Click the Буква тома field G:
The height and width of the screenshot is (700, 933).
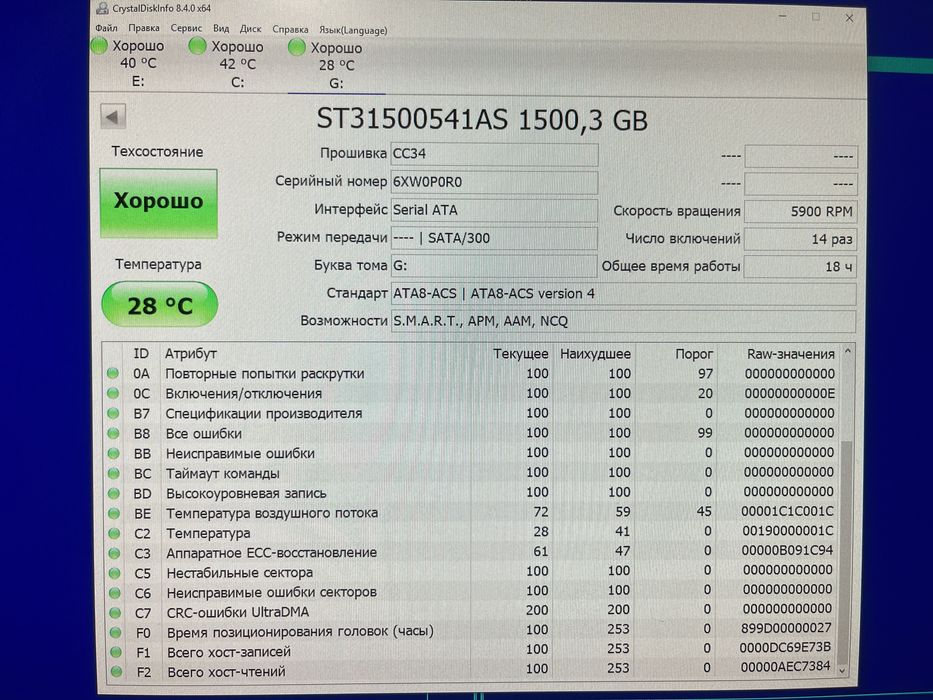[x=494, y=265]
